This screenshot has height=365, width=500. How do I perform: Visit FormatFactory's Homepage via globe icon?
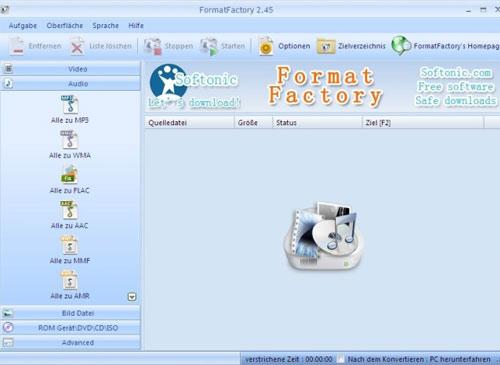pyautogui.click(x=401, y=46)
